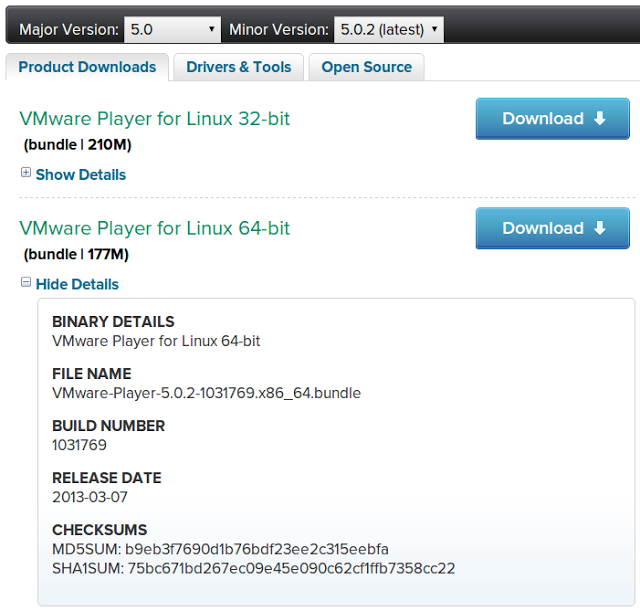Screen dimensions: 640x611
Task: Click the CHECKSUMS heading
Action: (100, 530)
